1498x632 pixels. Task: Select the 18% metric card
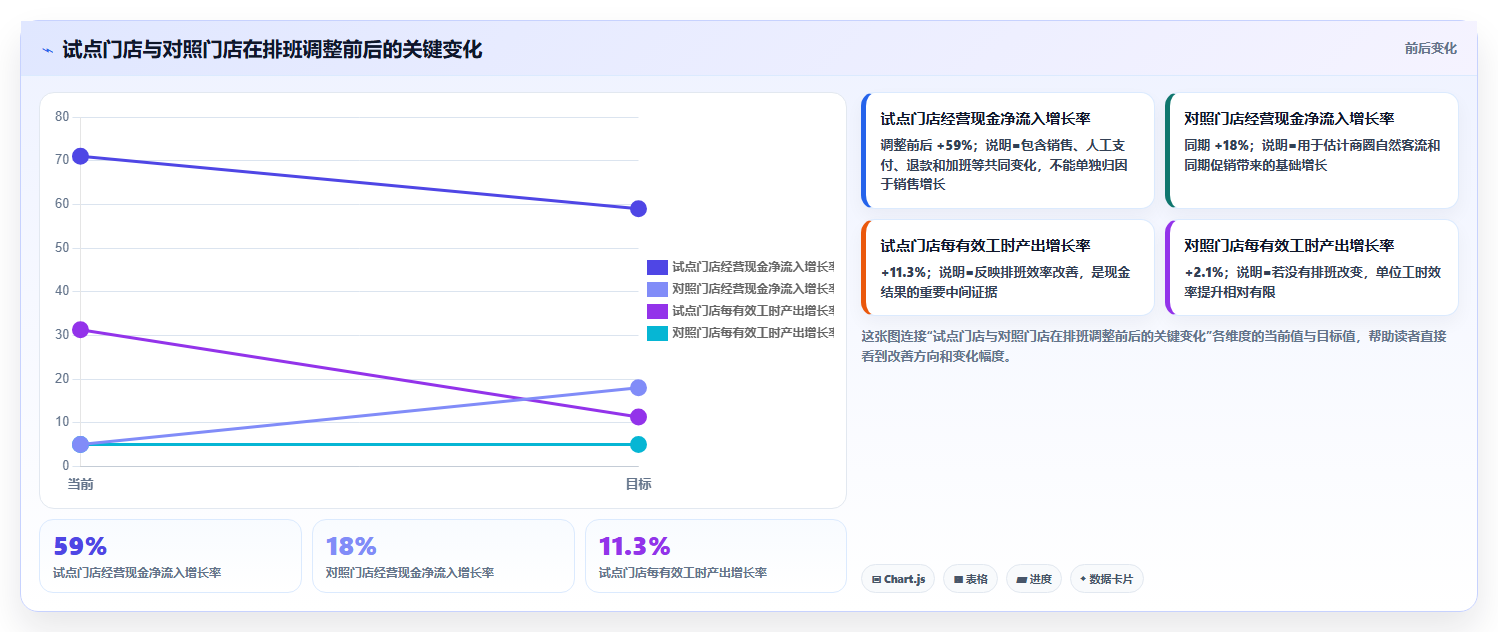tap(443, 556)
